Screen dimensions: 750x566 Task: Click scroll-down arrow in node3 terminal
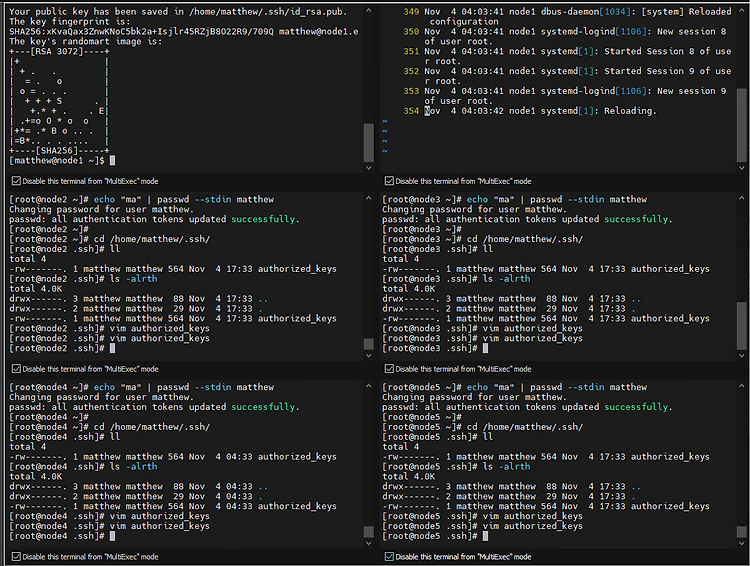[x=741, y=355]
